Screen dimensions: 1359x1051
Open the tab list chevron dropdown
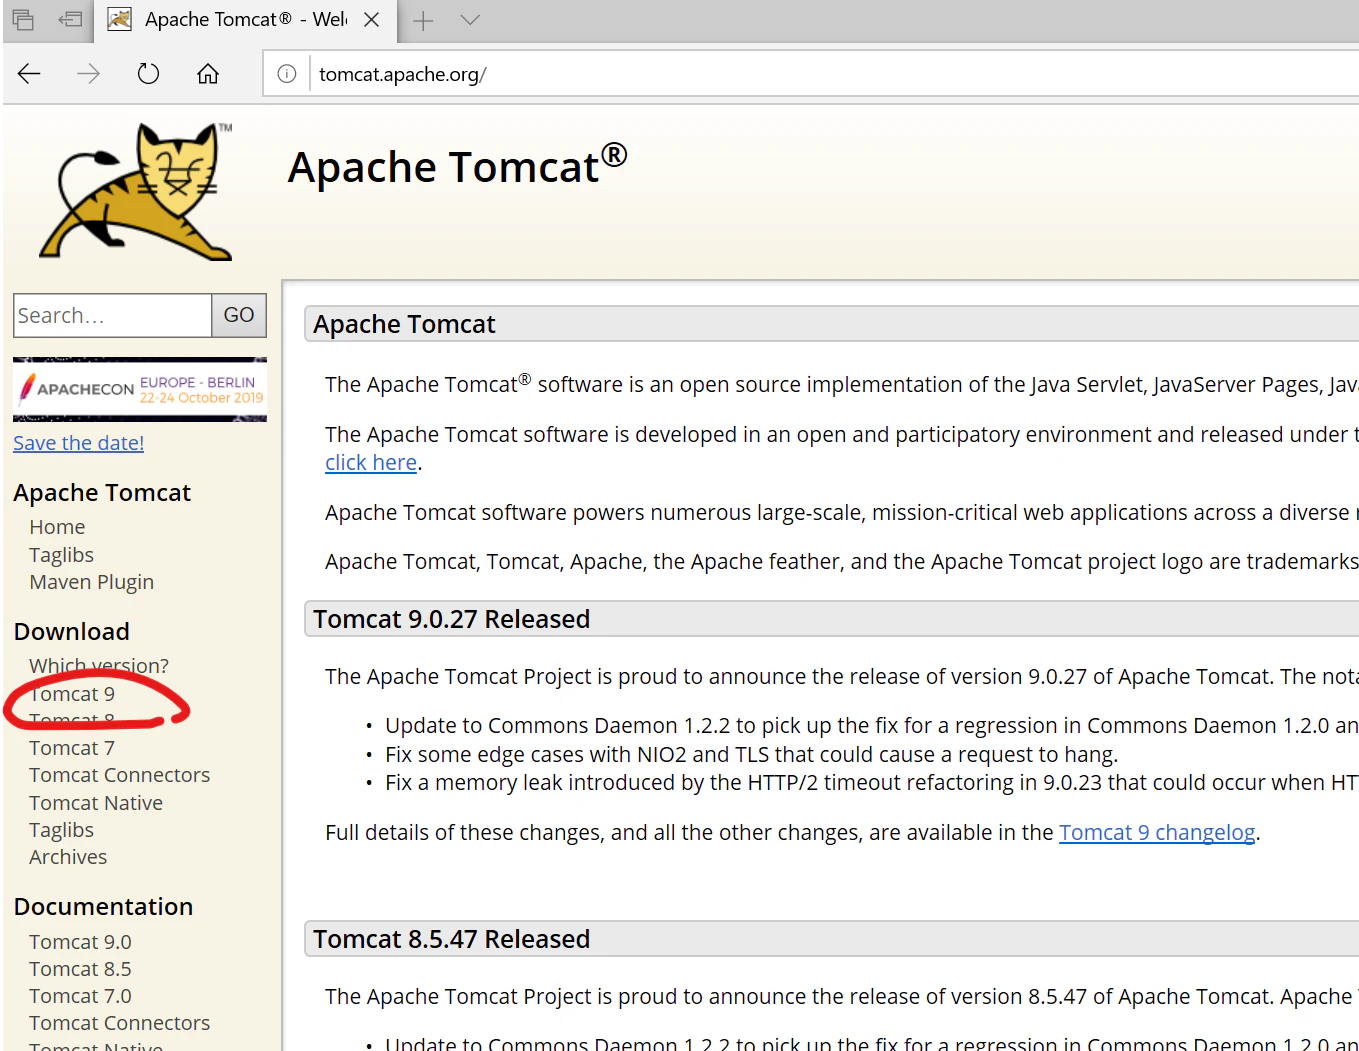pos(470,20)
